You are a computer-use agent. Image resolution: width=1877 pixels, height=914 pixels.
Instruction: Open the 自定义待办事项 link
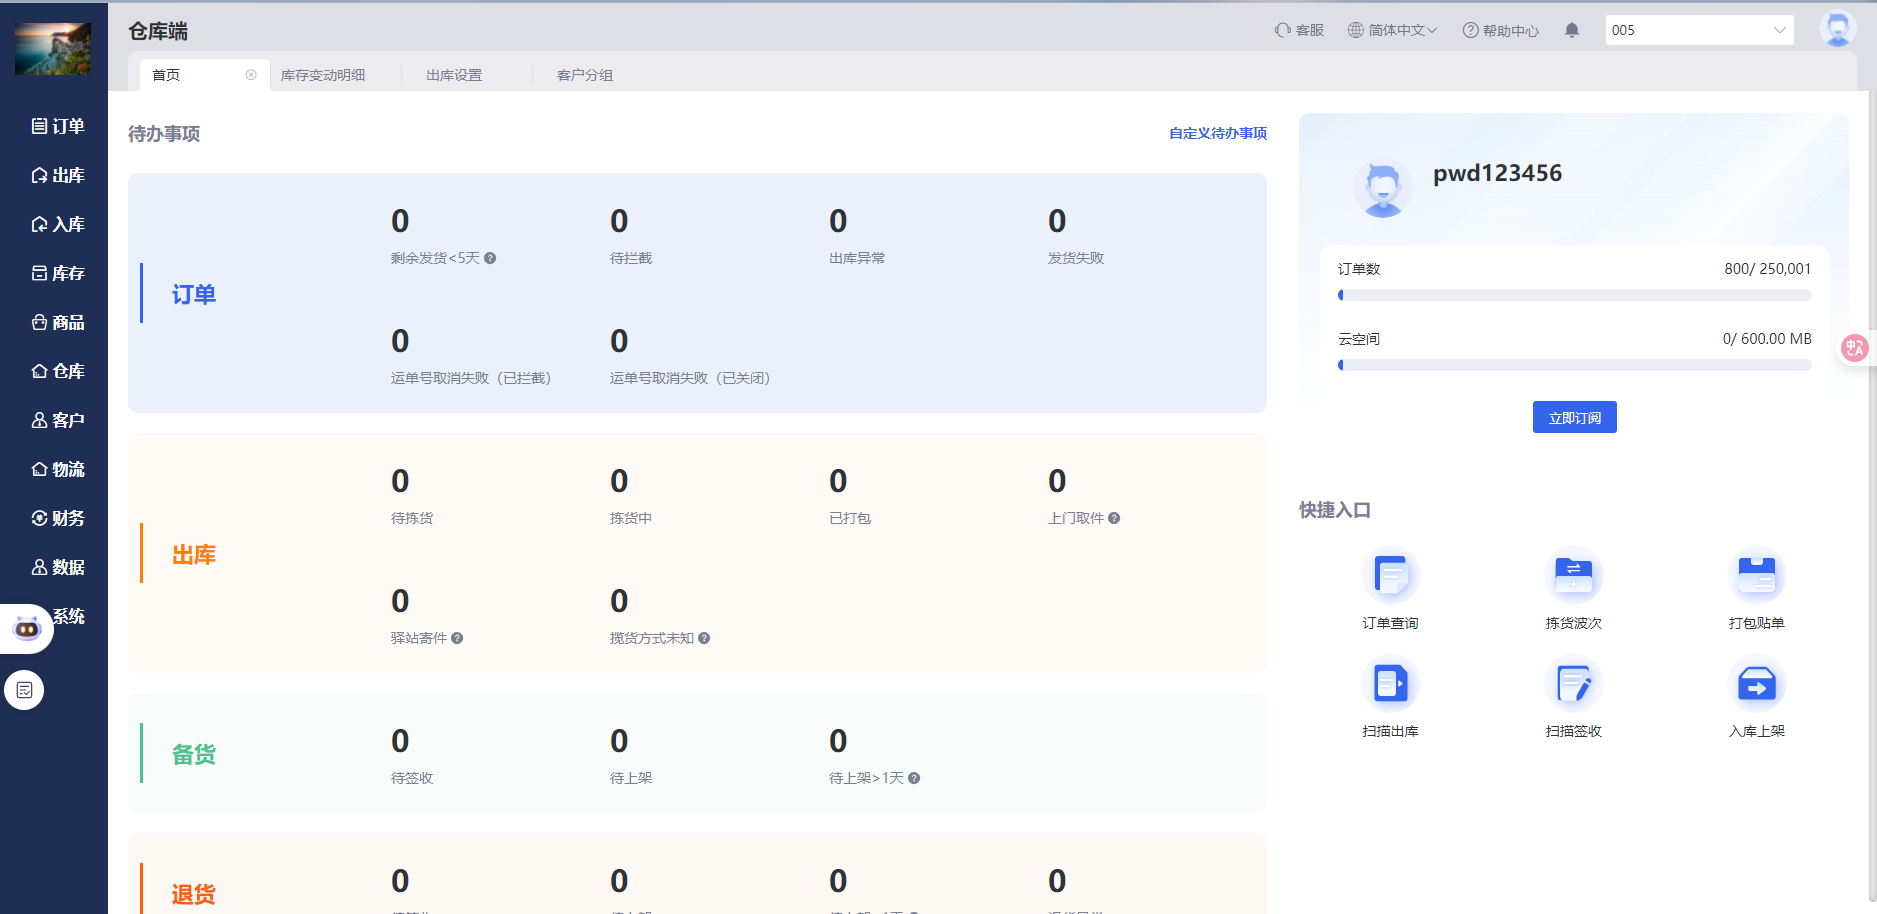tap(1217, 133)
